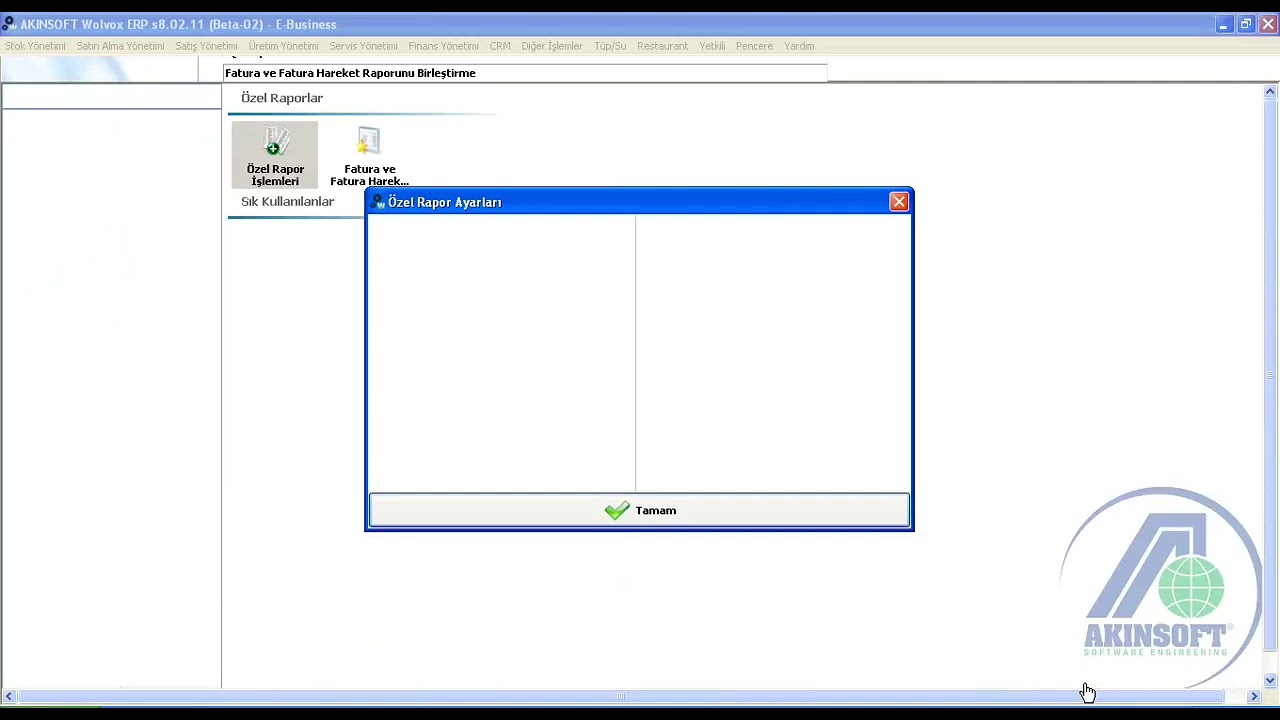
Task: Click the horizontal scrollbar left arrow
Action: [x=9, y=696]
